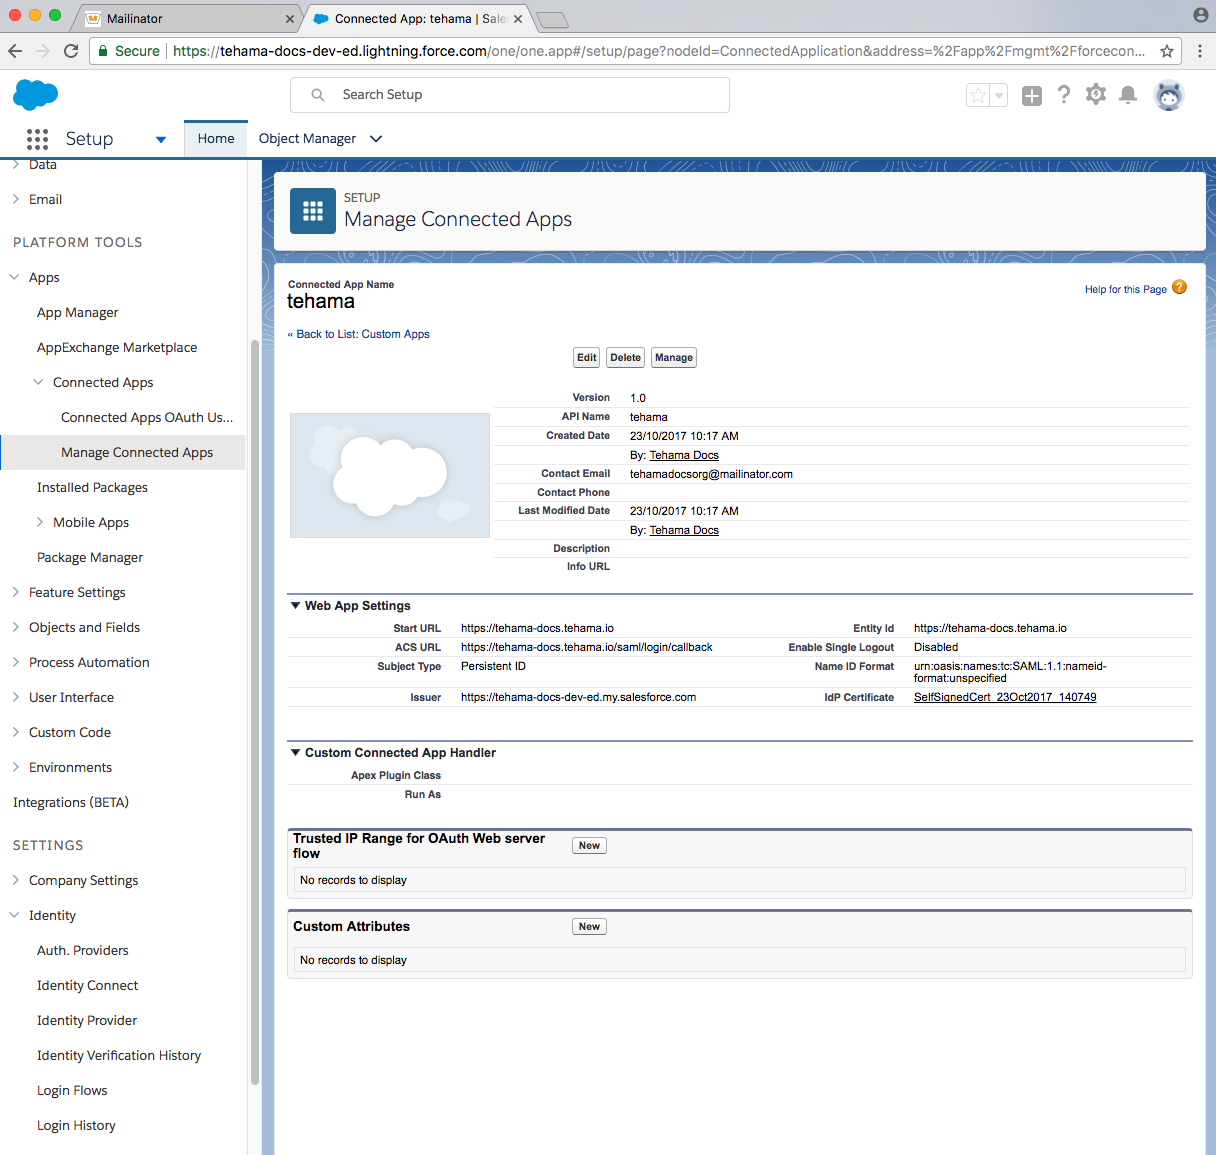Image resolution: width=1216 pixels, height=1155 pixels.
Task: Expand the Custom Code node
Action: tap(15, 733)
